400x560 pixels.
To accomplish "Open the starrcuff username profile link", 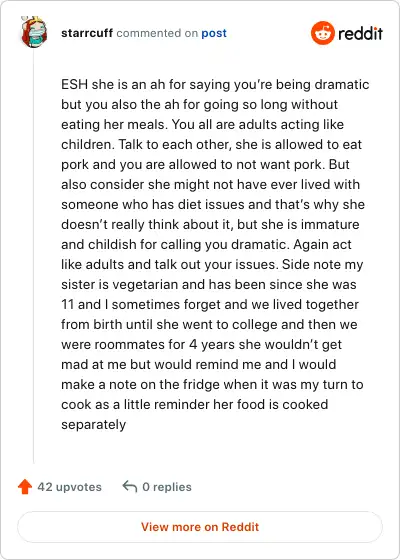I will click(x=87, y=33).
